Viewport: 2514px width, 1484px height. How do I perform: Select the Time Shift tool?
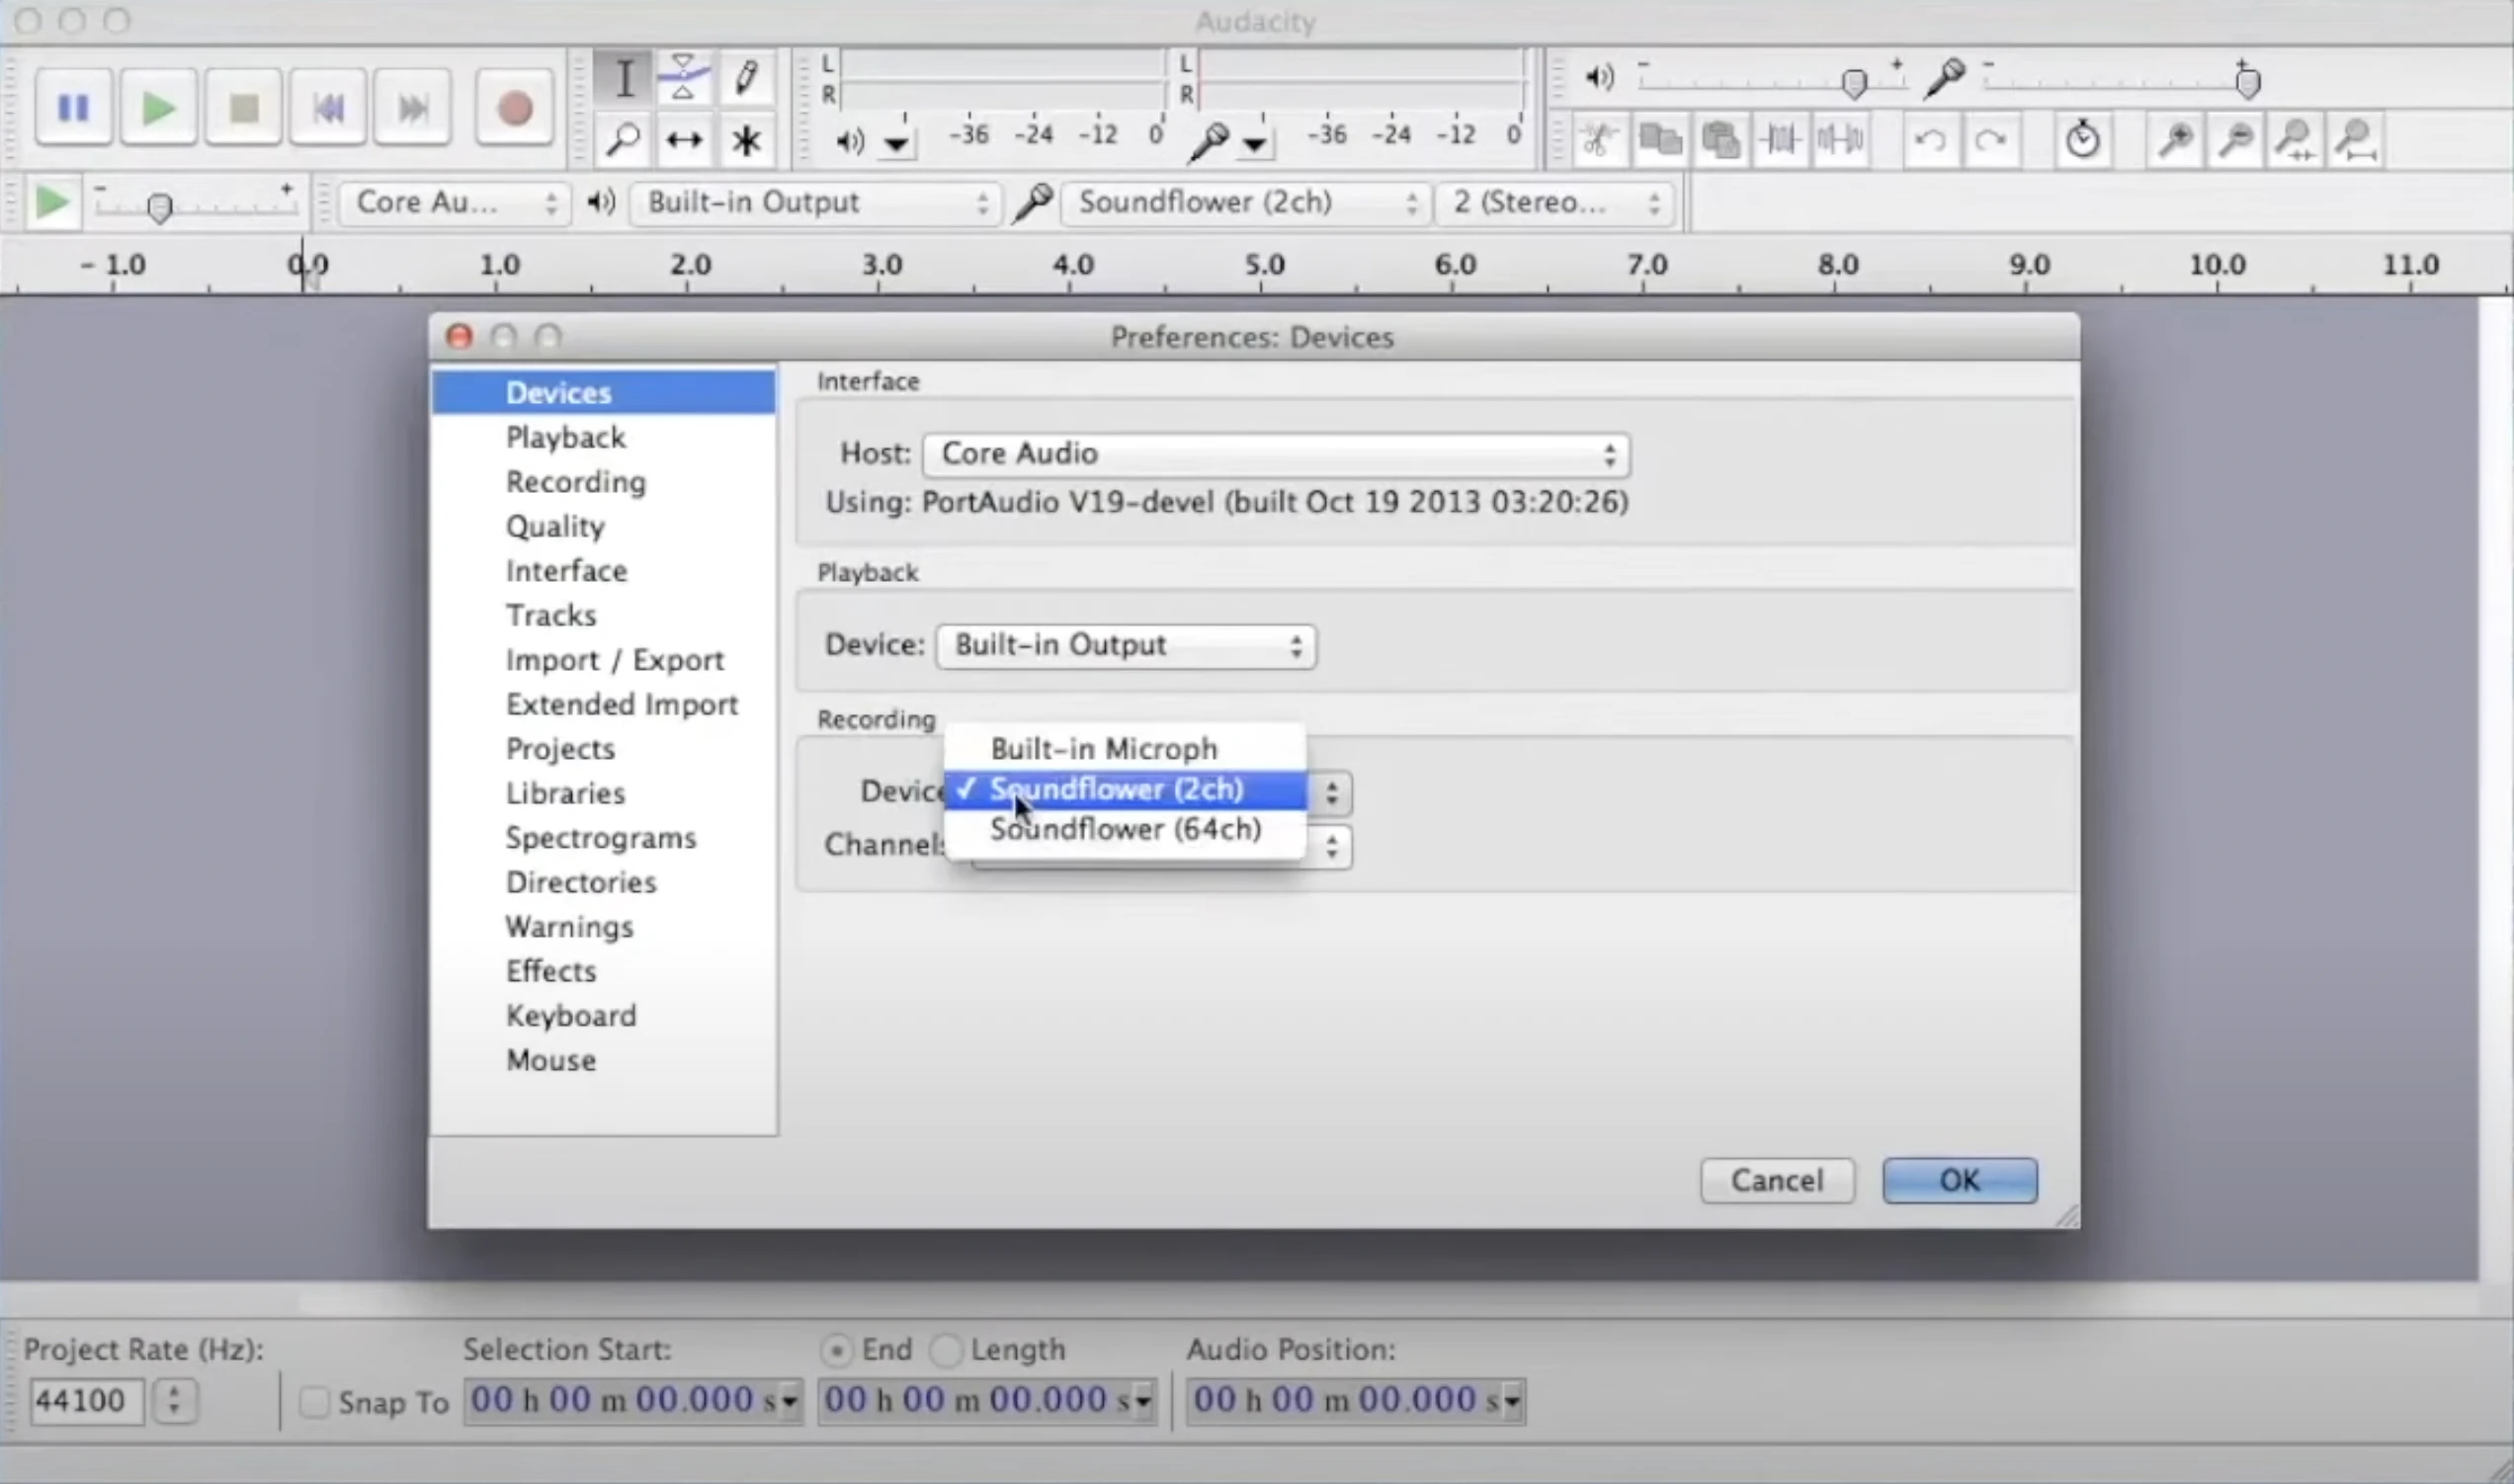tap(683, 140)
